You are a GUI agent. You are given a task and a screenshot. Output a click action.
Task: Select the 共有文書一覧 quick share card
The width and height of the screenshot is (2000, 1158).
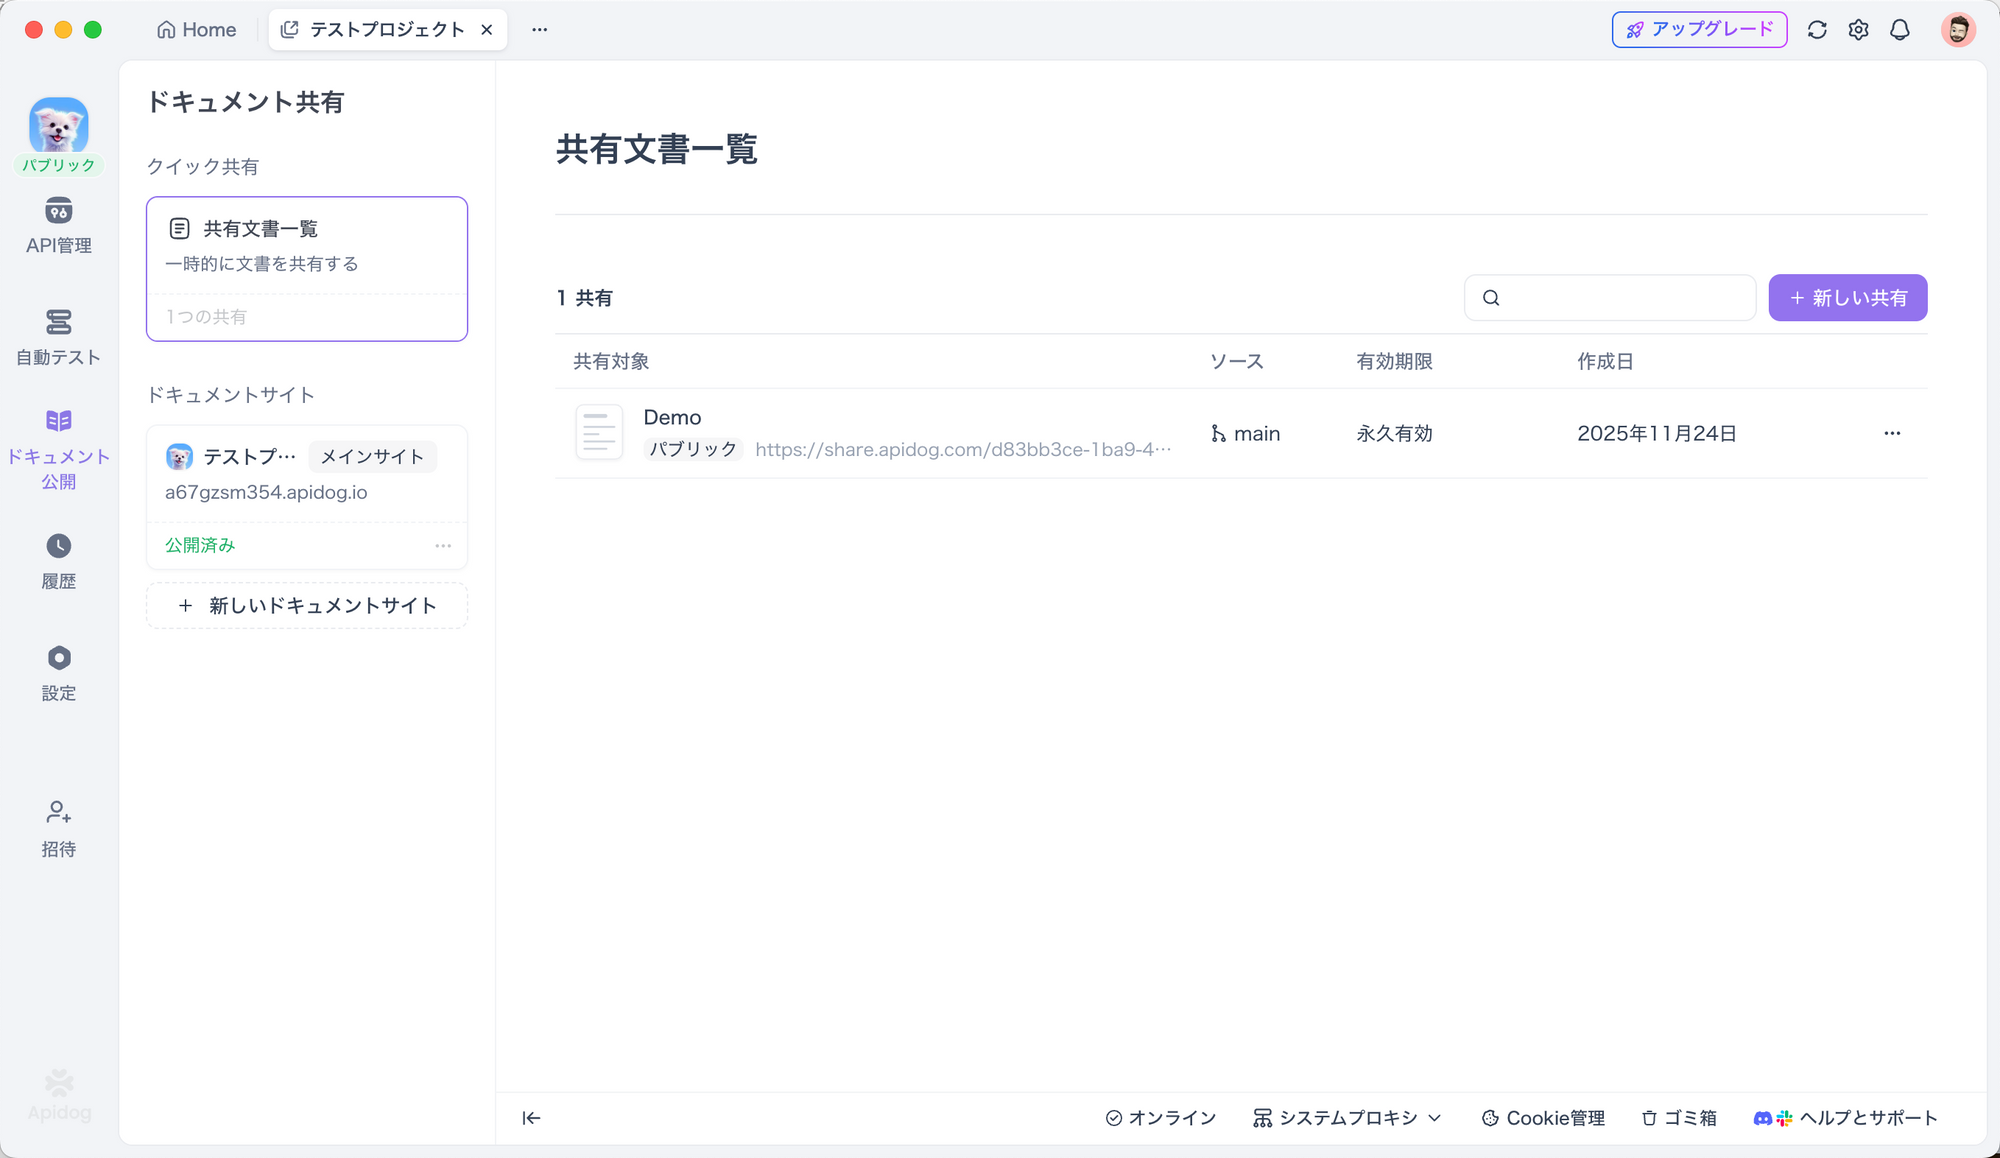[307, 268]
